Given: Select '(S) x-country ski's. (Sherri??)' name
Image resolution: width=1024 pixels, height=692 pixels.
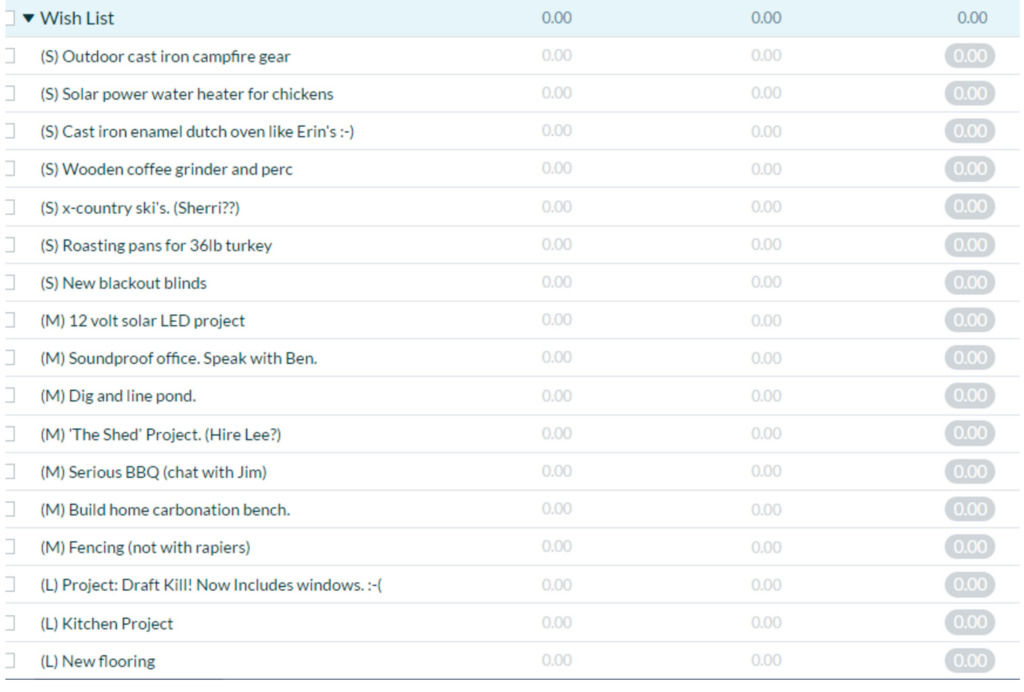Looking at the screenshot, I should [140, 208].
